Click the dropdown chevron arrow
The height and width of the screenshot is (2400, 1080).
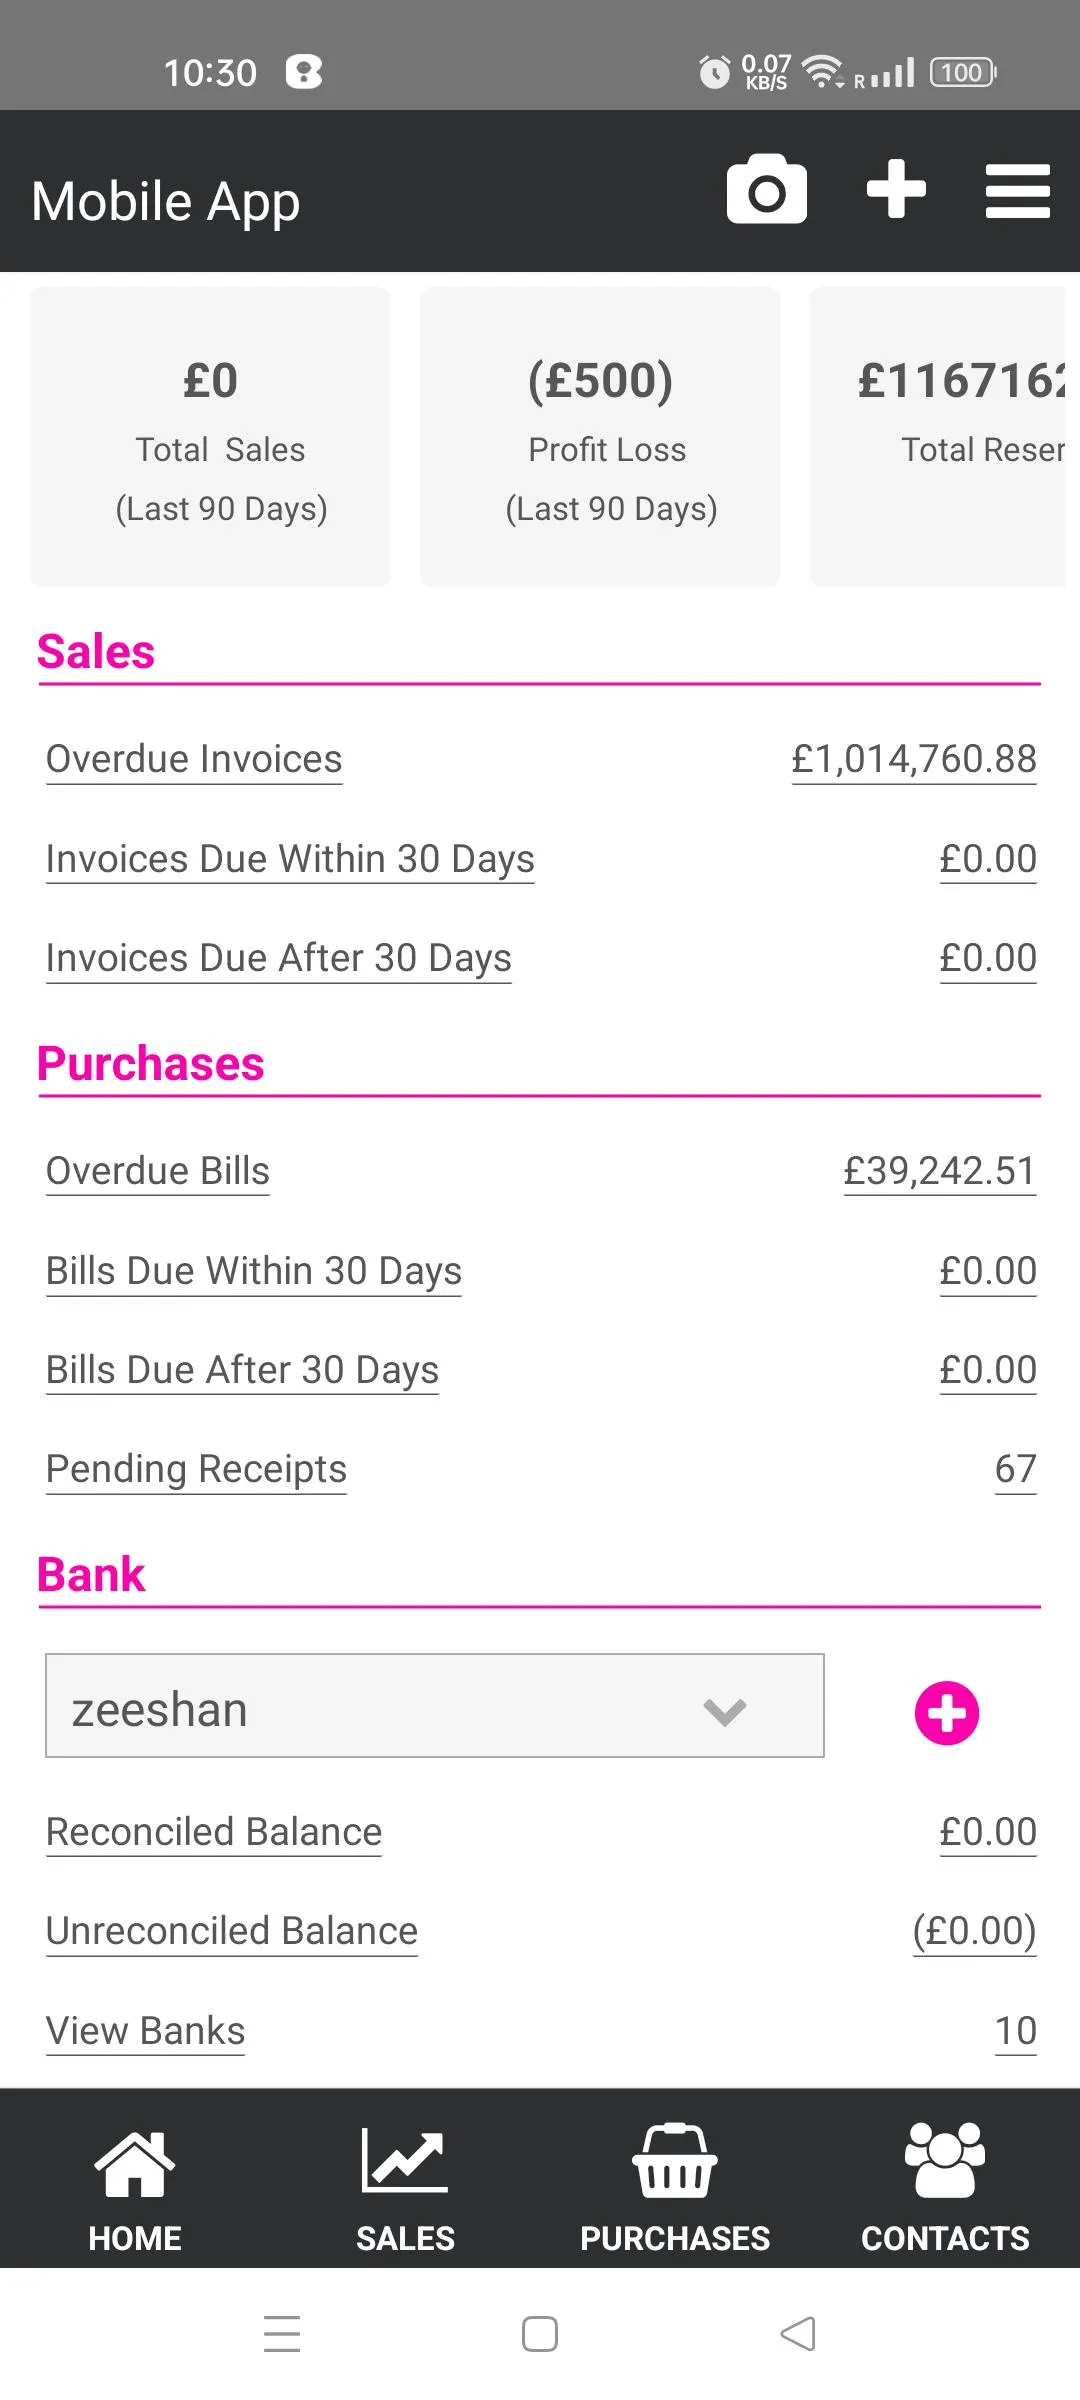click(725, 1712)
